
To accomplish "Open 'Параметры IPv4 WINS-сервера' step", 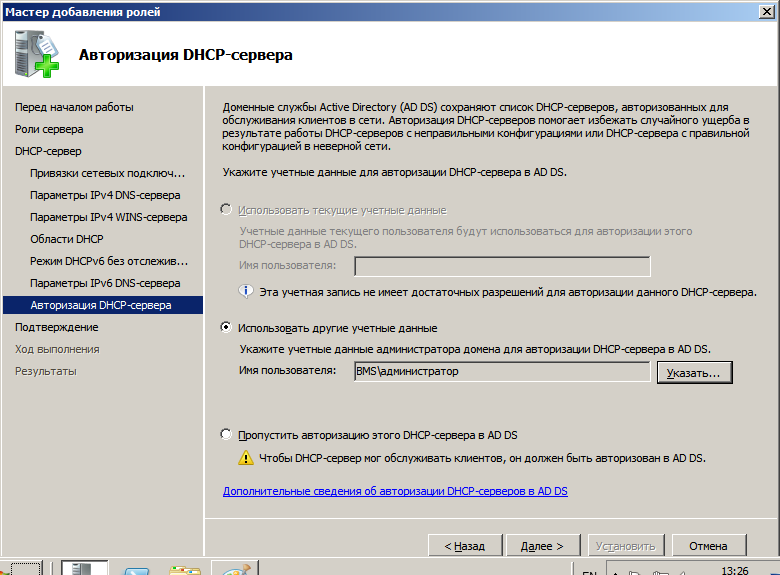I will pyautogui.click(x=108, y=217).
